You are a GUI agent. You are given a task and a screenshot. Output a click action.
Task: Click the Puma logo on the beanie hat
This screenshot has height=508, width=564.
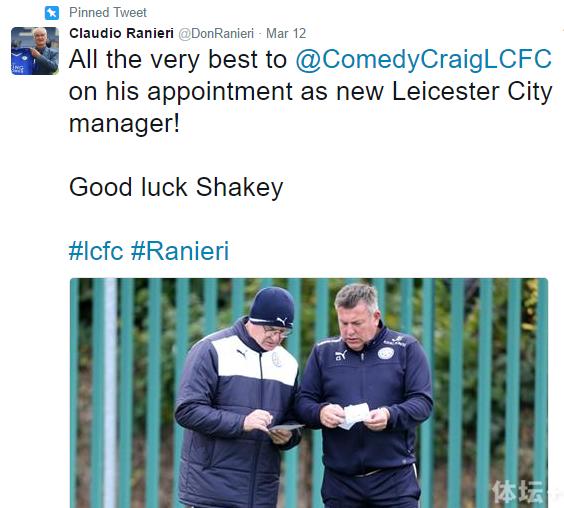(x=282, y=321)
